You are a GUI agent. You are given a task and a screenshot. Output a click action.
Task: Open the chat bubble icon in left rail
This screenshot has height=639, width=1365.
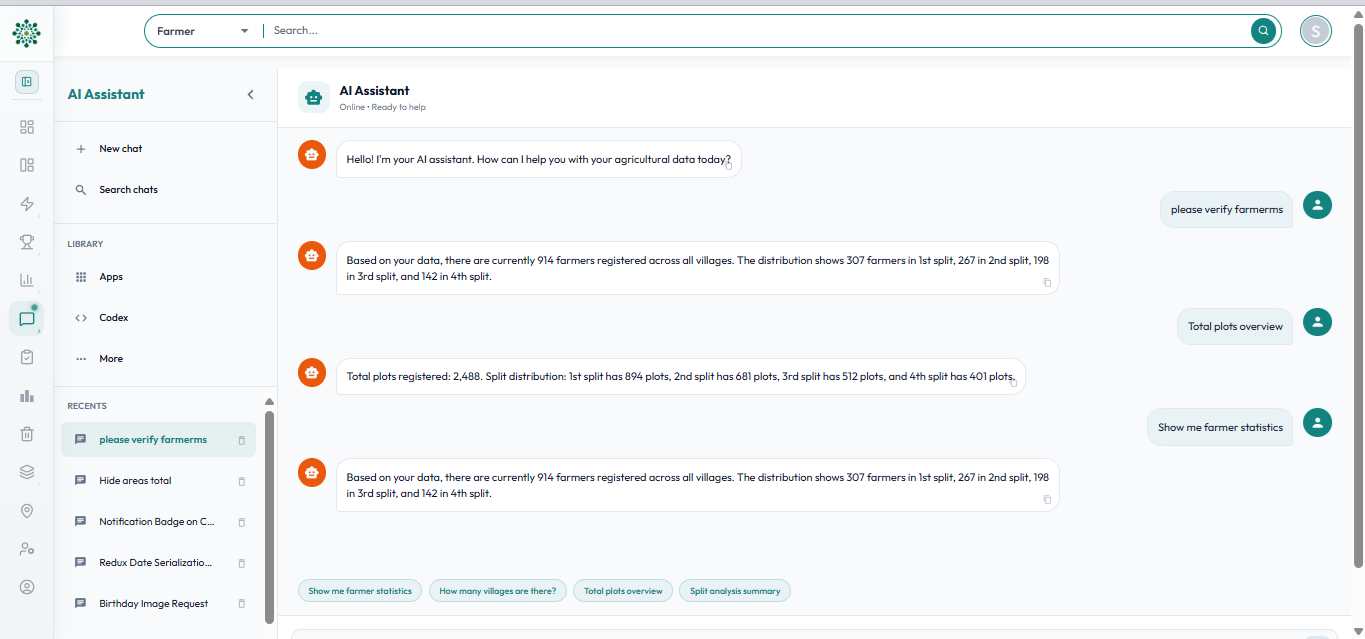coord(27,319)
